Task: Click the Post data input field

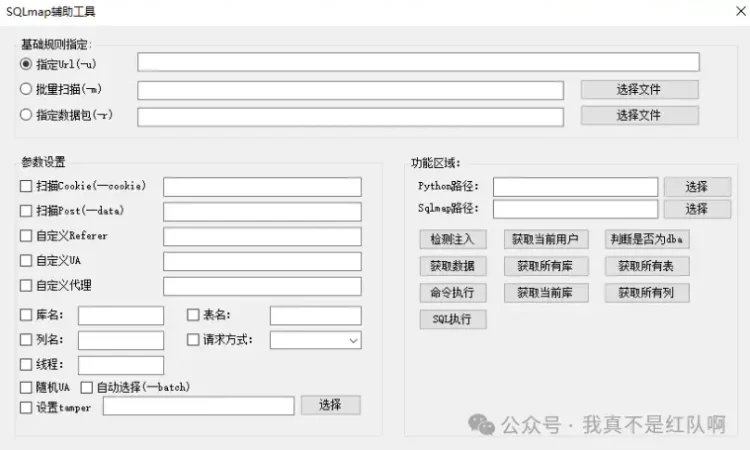Action: tap(262, 212)
